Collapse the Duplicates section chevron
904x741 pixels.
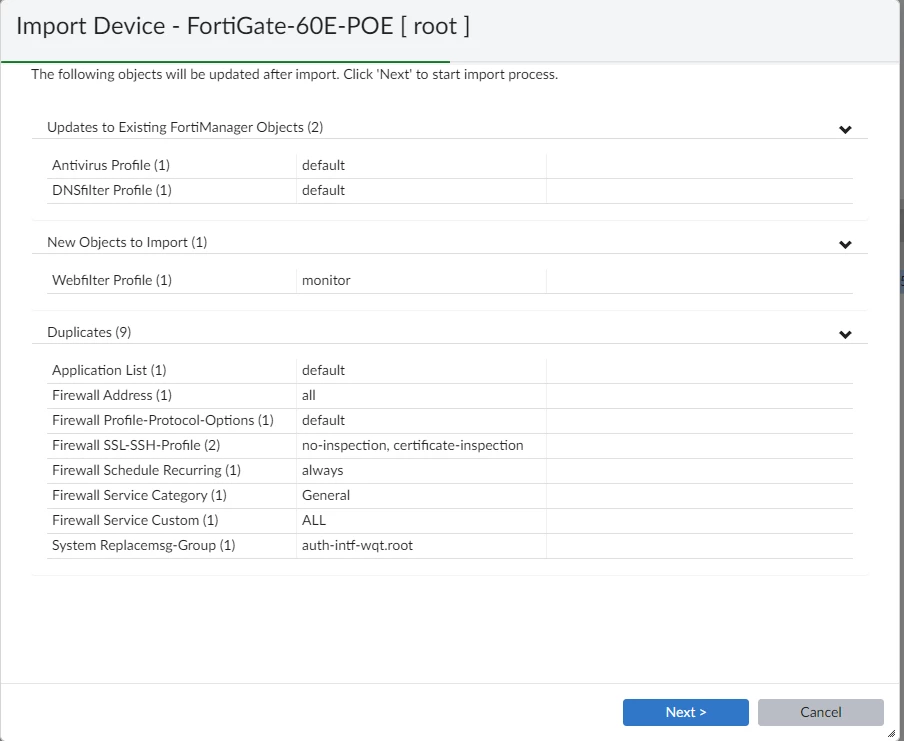click(x=845, y=334)
